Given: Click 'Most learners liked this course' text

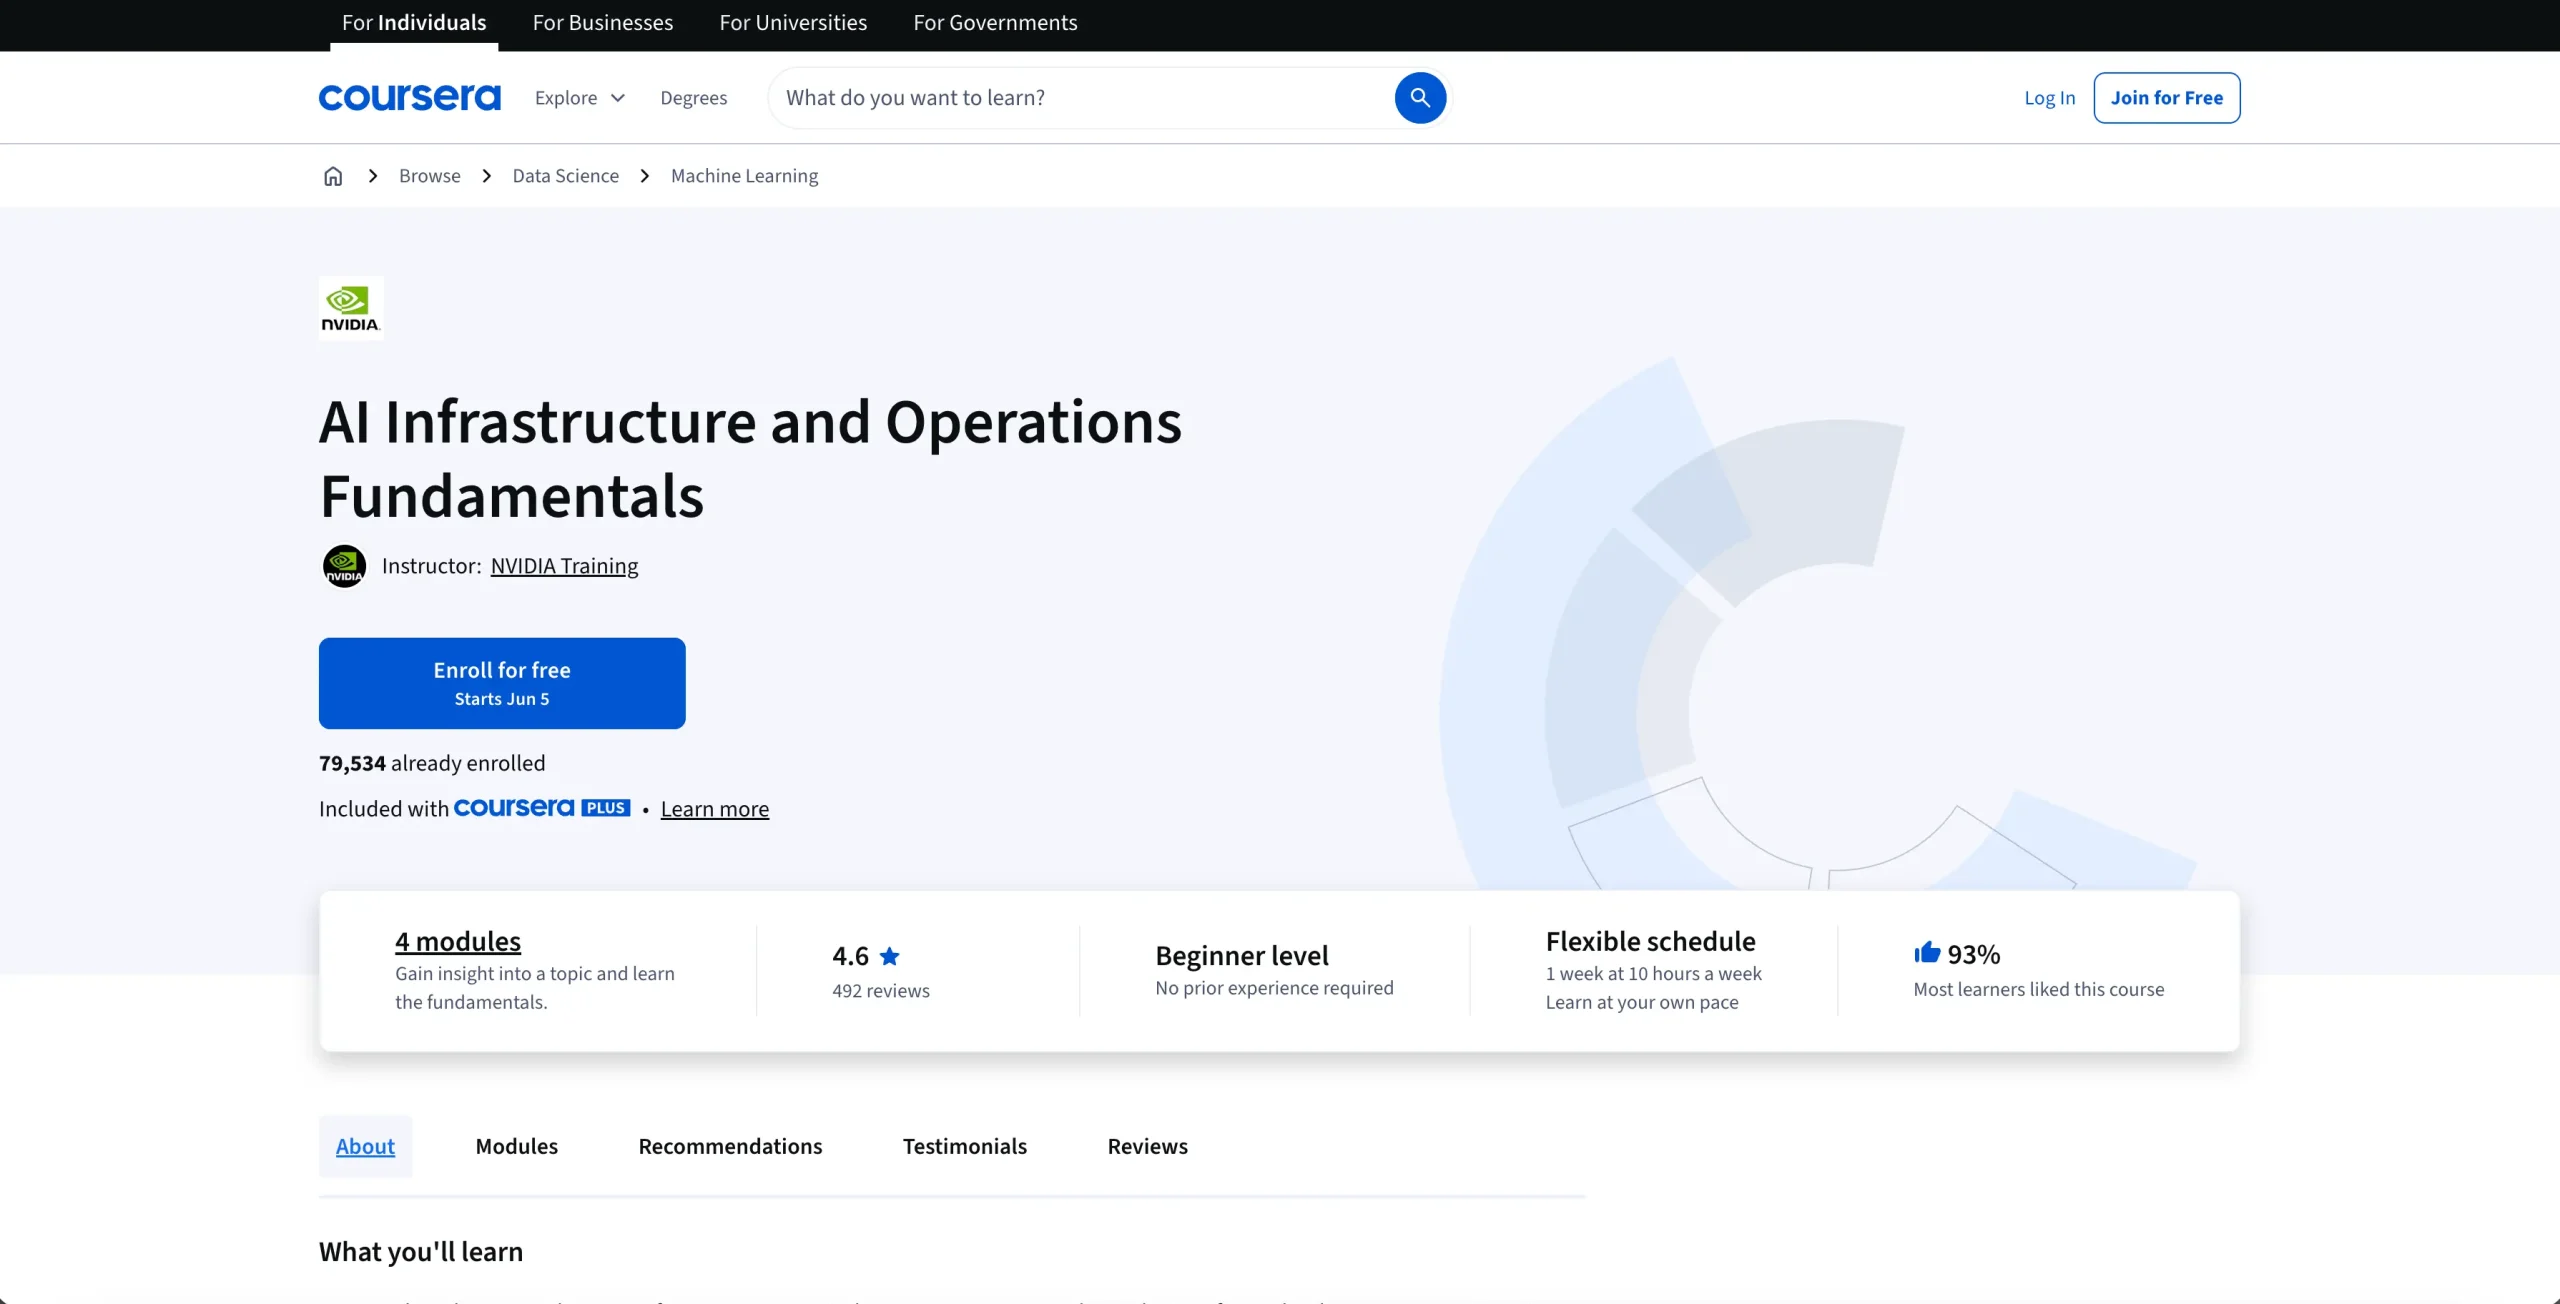Looking at the screenshot, I should (2039, 989).
